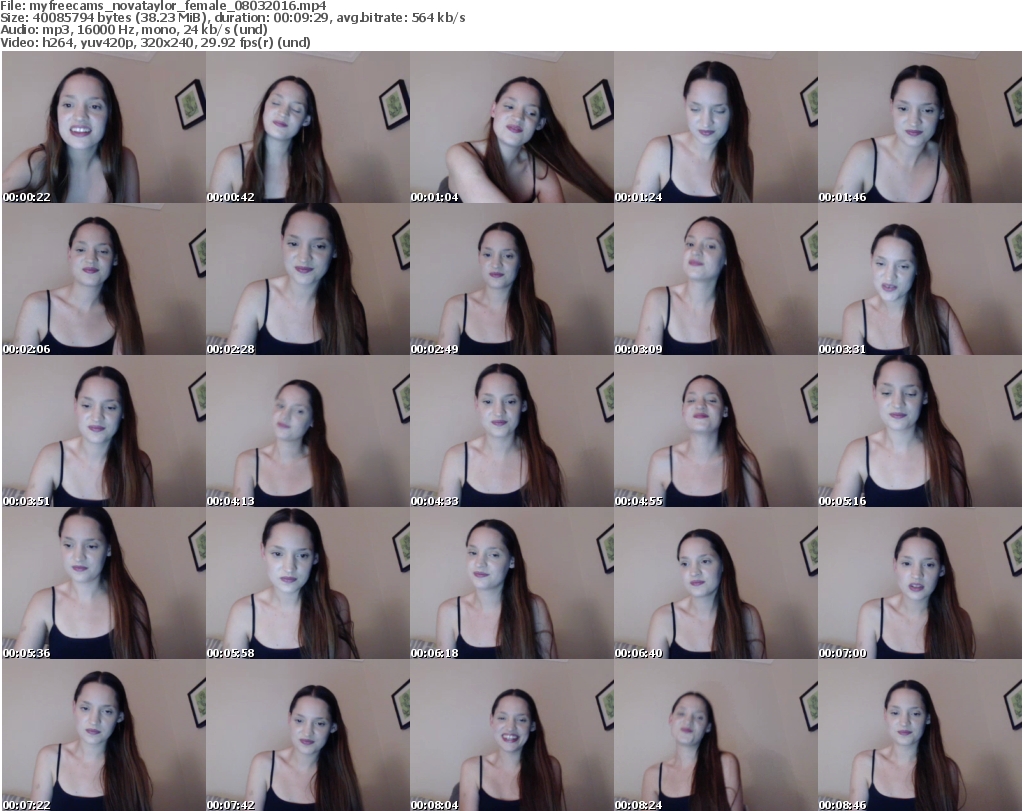Open the thumbnail at 00:01:04
Viewport: 1024px width, 811px height.
[511, 128]
